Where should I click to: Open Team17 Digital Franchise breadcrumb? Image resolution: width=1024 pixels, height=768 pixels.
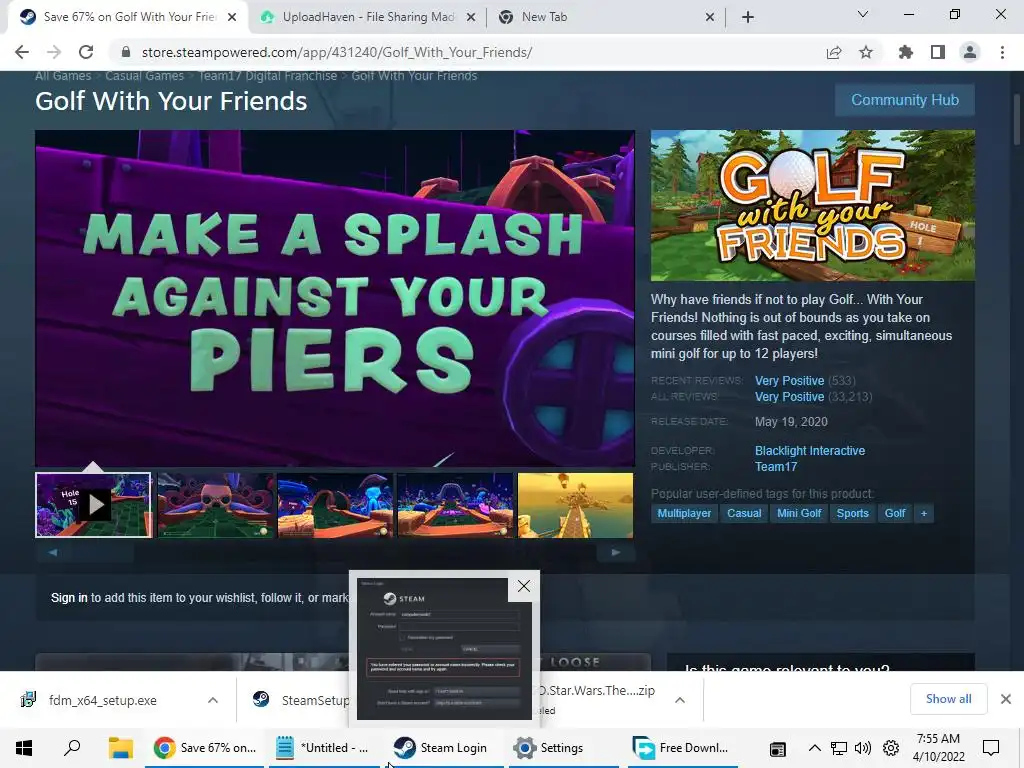268,76
